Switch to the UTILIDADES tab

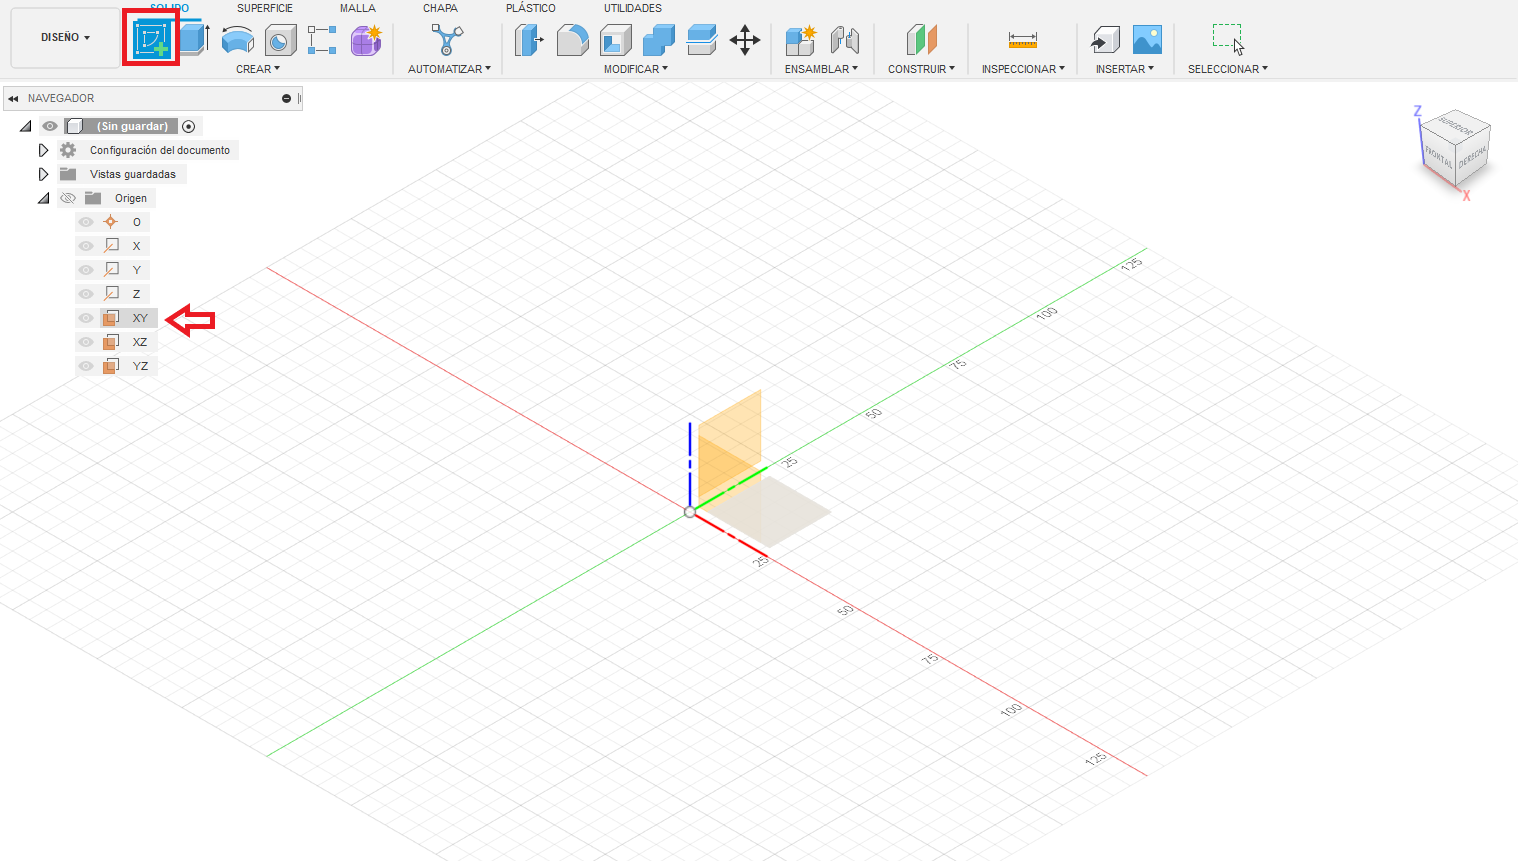coord(633,8)
